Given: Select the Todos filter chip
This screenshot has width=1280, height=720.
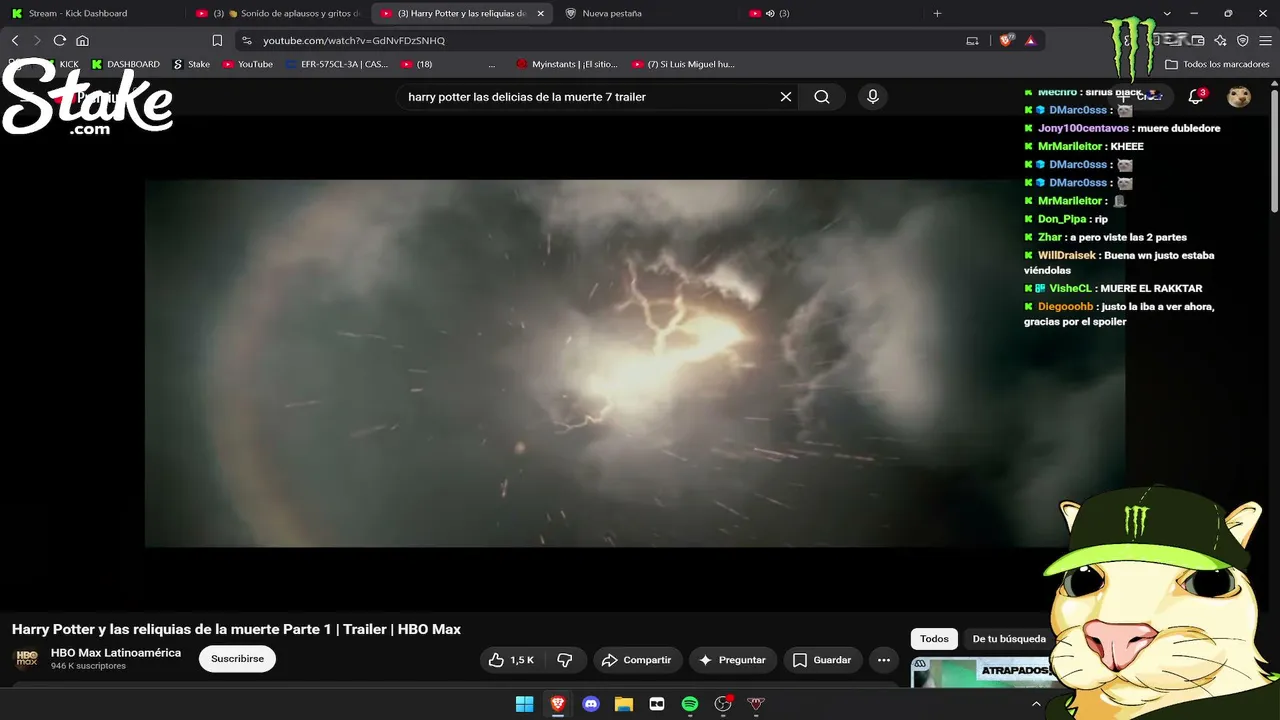Looking at the screenshot, I should click(934, 639).
